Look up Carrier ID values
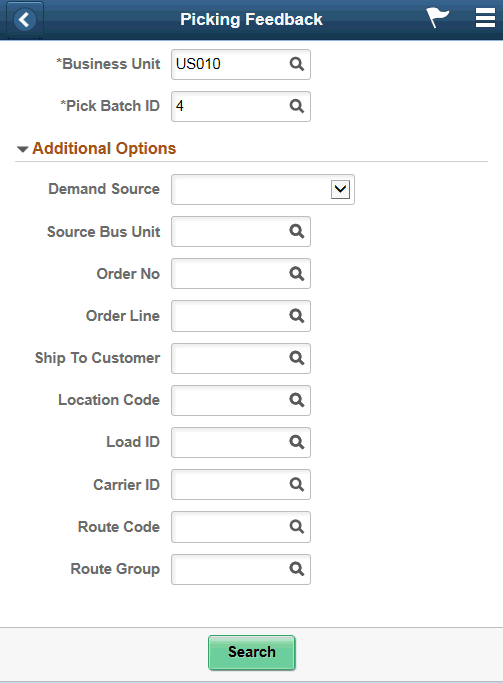Viewport: 503px width, 683px height. [x=297, y=484]
